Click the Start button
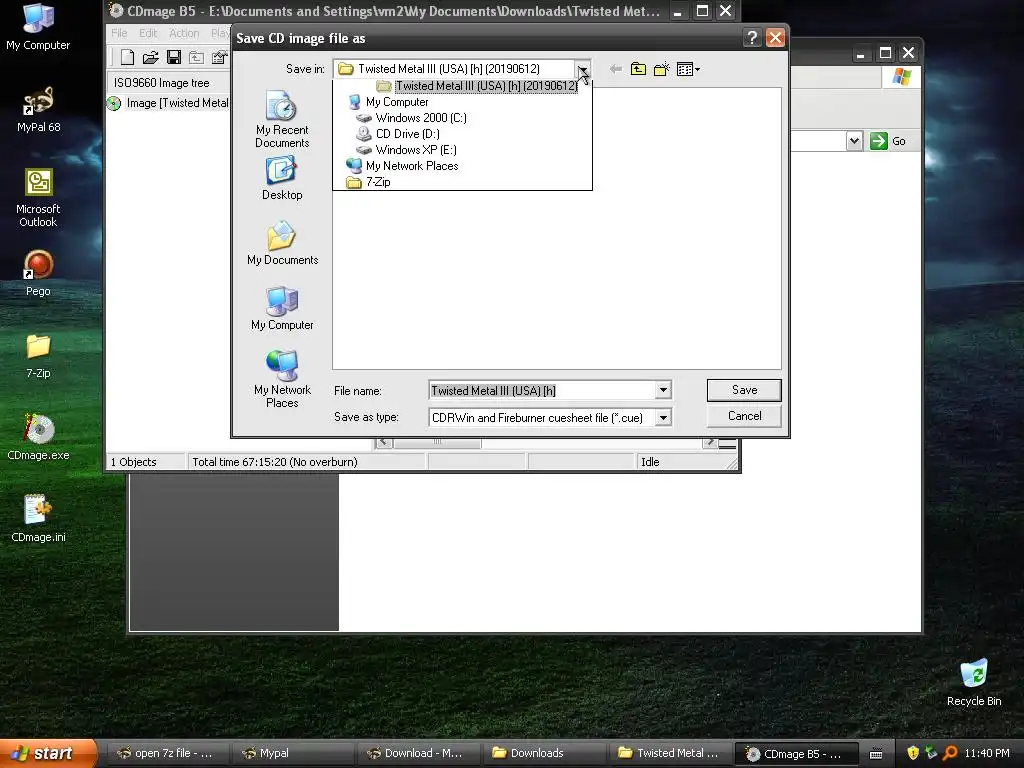 tap(48, 753)
